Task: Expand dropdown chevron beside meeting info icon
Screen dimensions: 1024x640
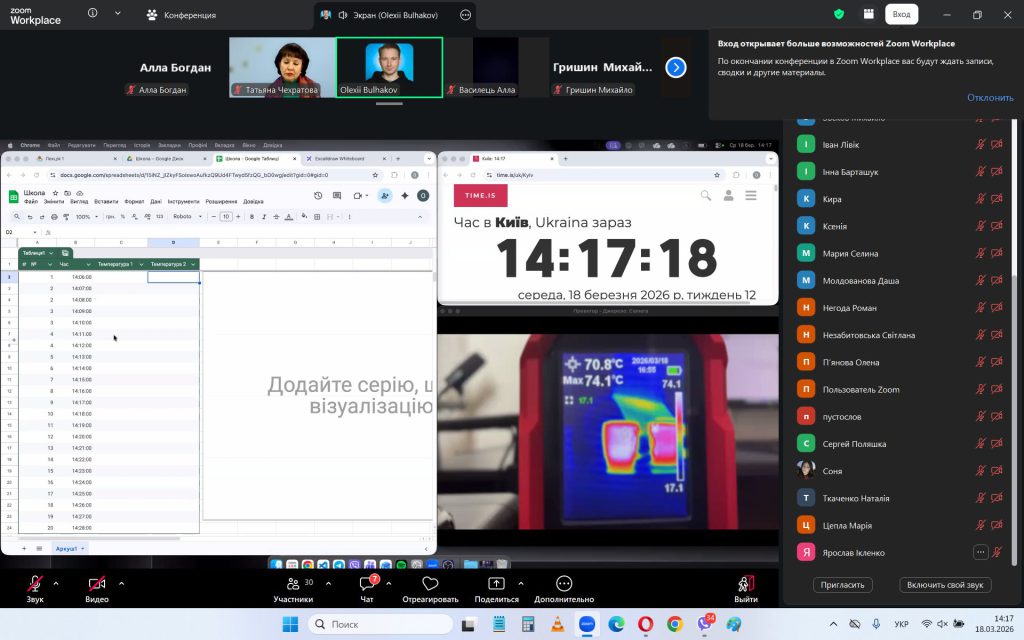Action: click(118, 13)
